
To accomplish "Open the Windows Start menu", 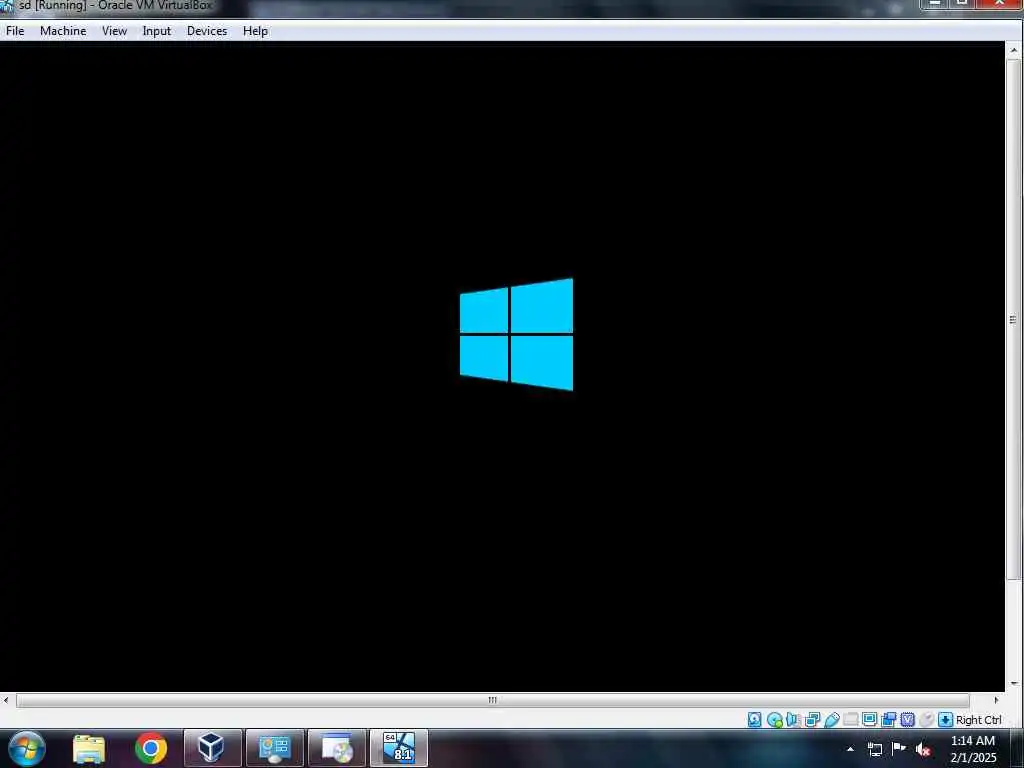I will [26, 748].
